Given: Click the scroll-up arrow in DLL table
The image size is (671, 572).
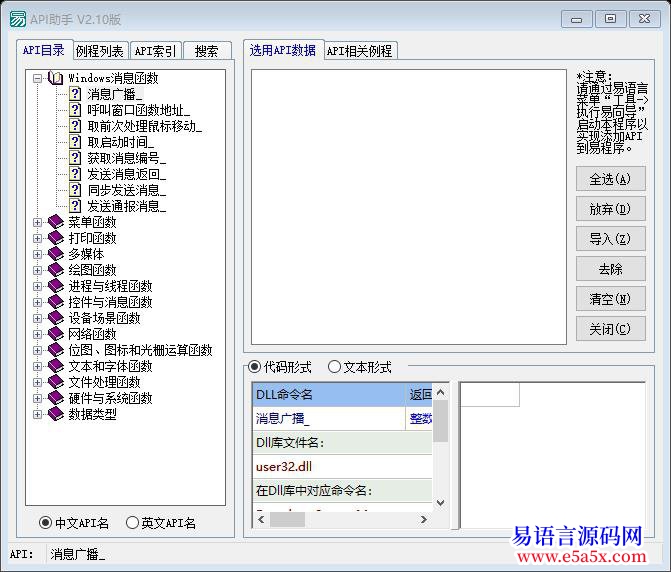Looking at the screenshot, I should pyautogui.click(x=440, y=391).
